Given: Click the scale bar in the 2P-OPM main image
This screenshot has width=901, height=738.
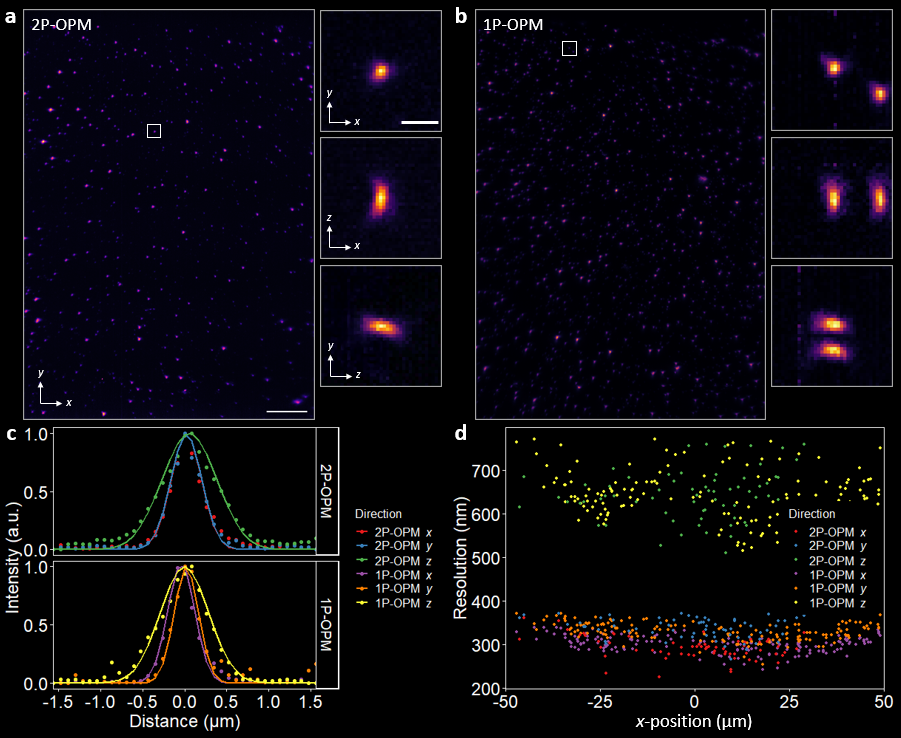Looking at the screenshot, I should (286, 410).
